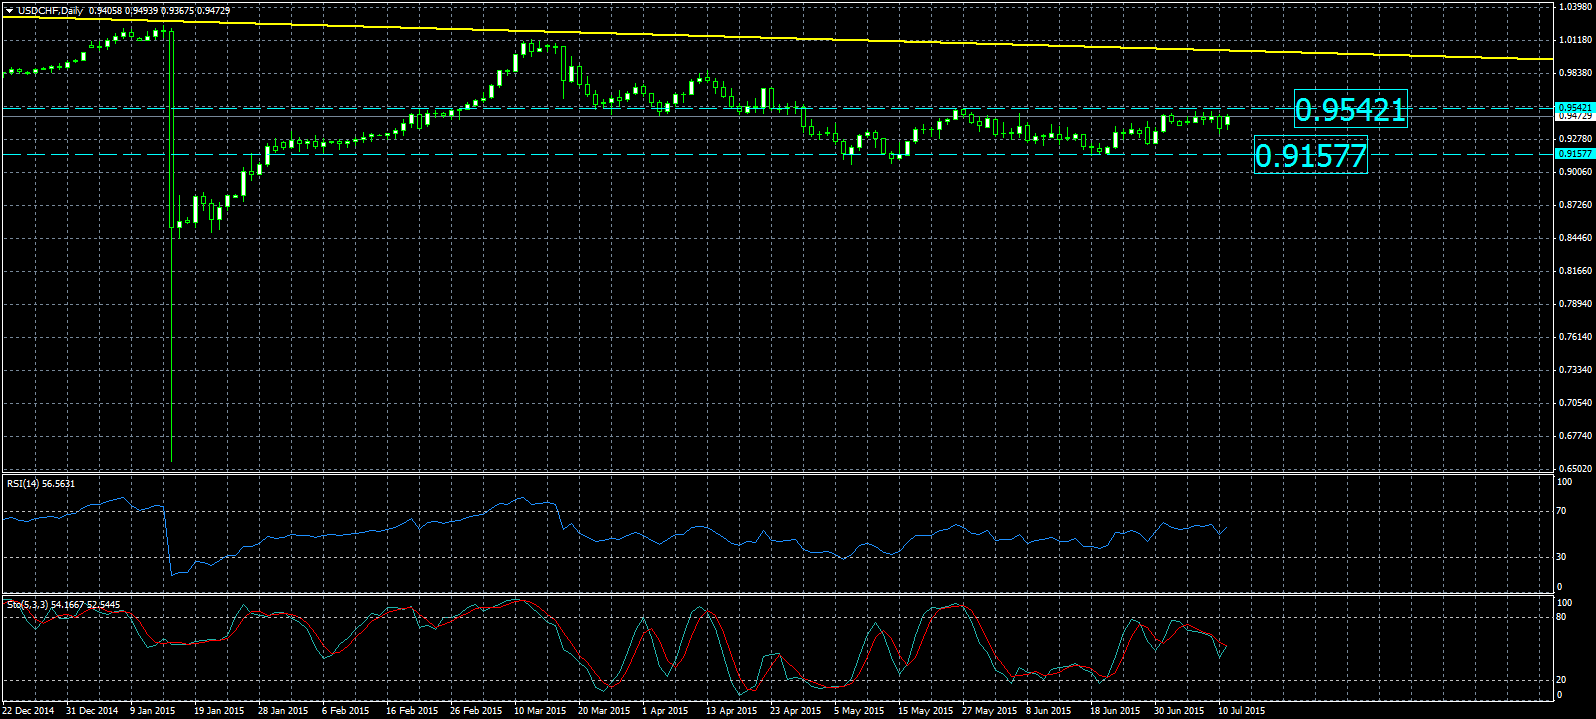Viewport: 1596px width, 719px height.
Task: Click the current price 0.94729 axis marker
Action: [x=1574, y=116]
